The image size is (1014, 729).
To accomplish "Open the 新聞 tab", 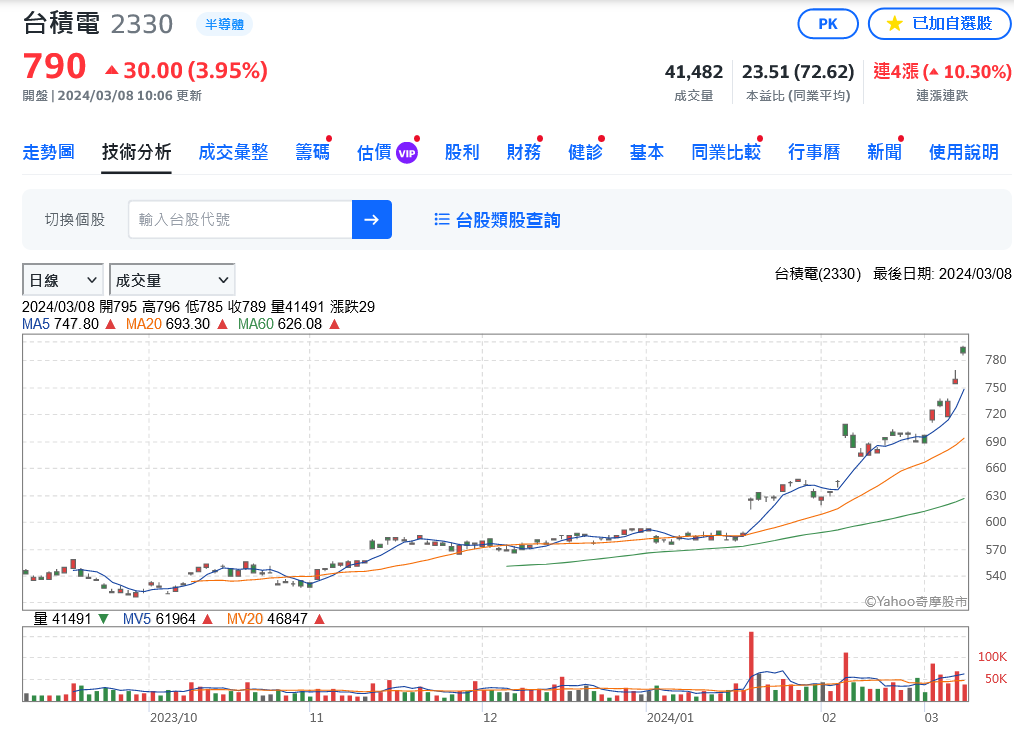I will (x=885, y=153).
